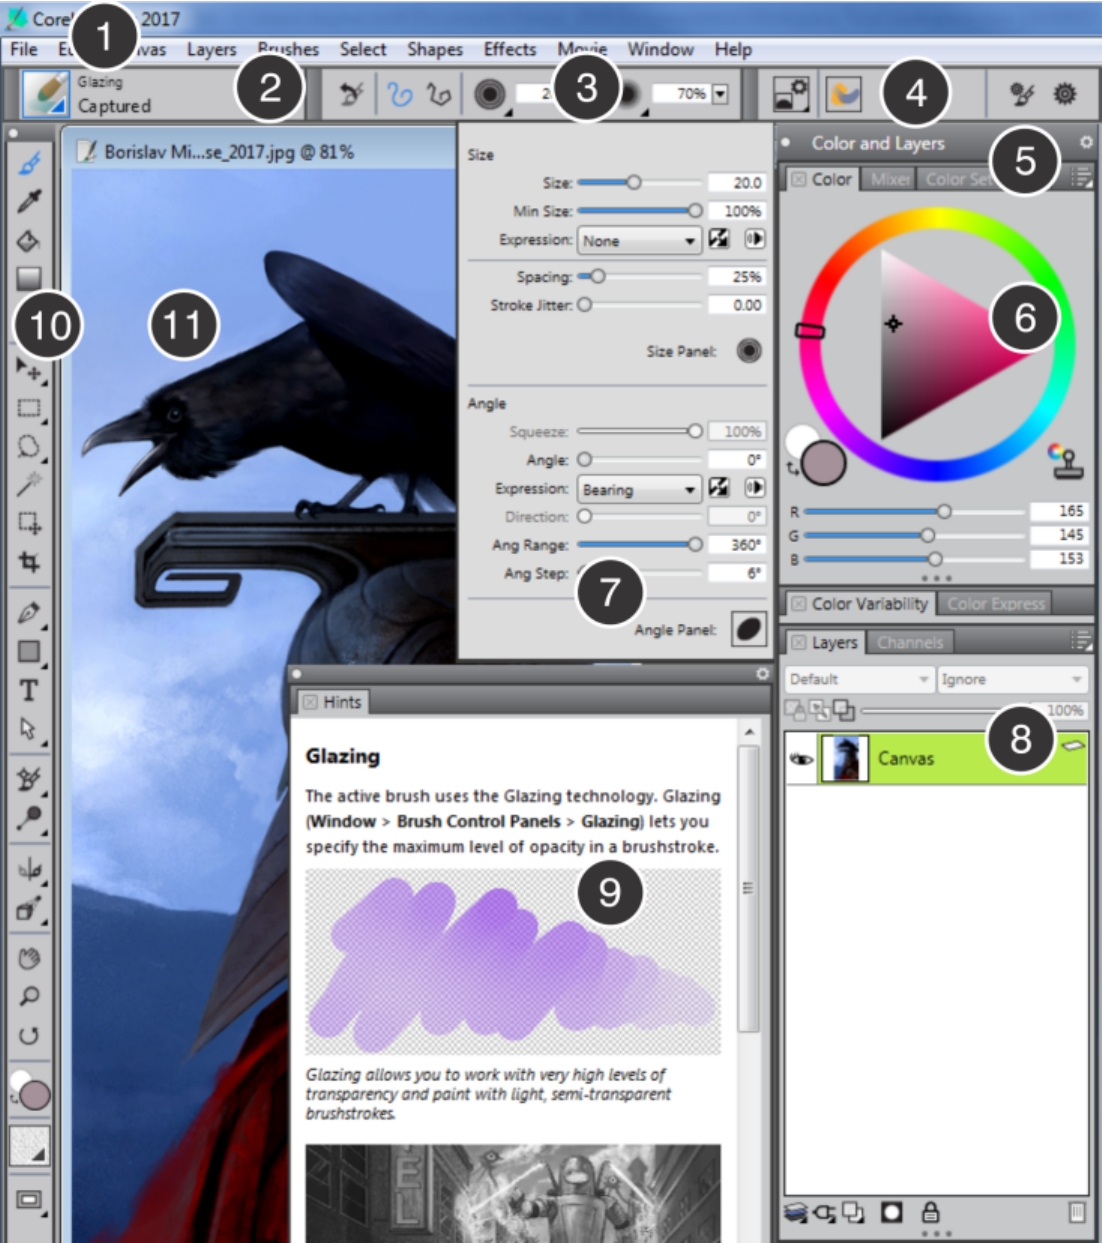The image size is (1102, 1243).
Task: Select the Rectangular Selection tool
Action: pos(29,408)
